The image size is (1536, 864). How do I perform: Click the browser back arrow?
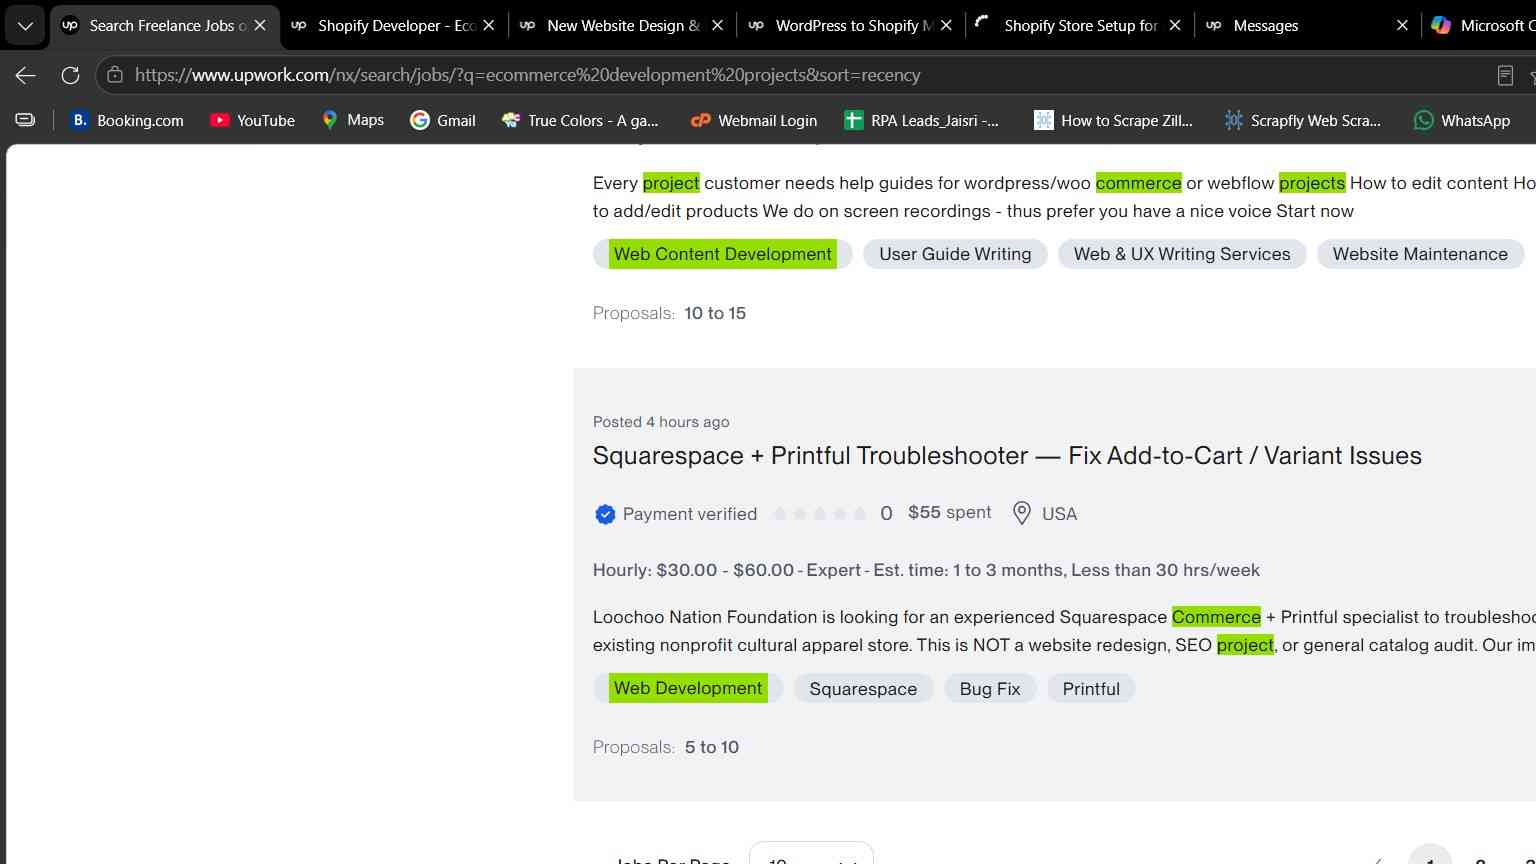(26, 75)
